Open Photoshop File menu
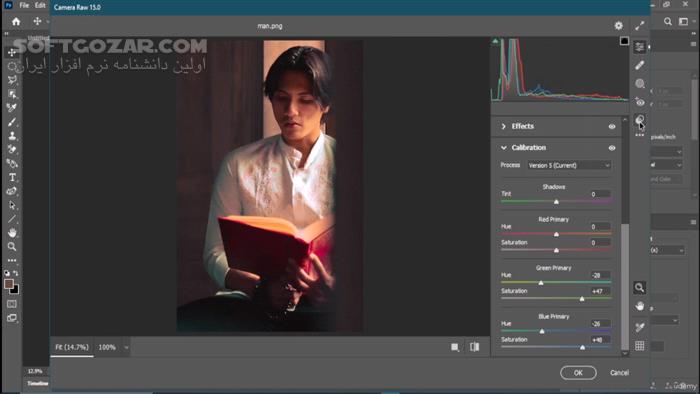 pyautogui.click(x=24, y=5)
